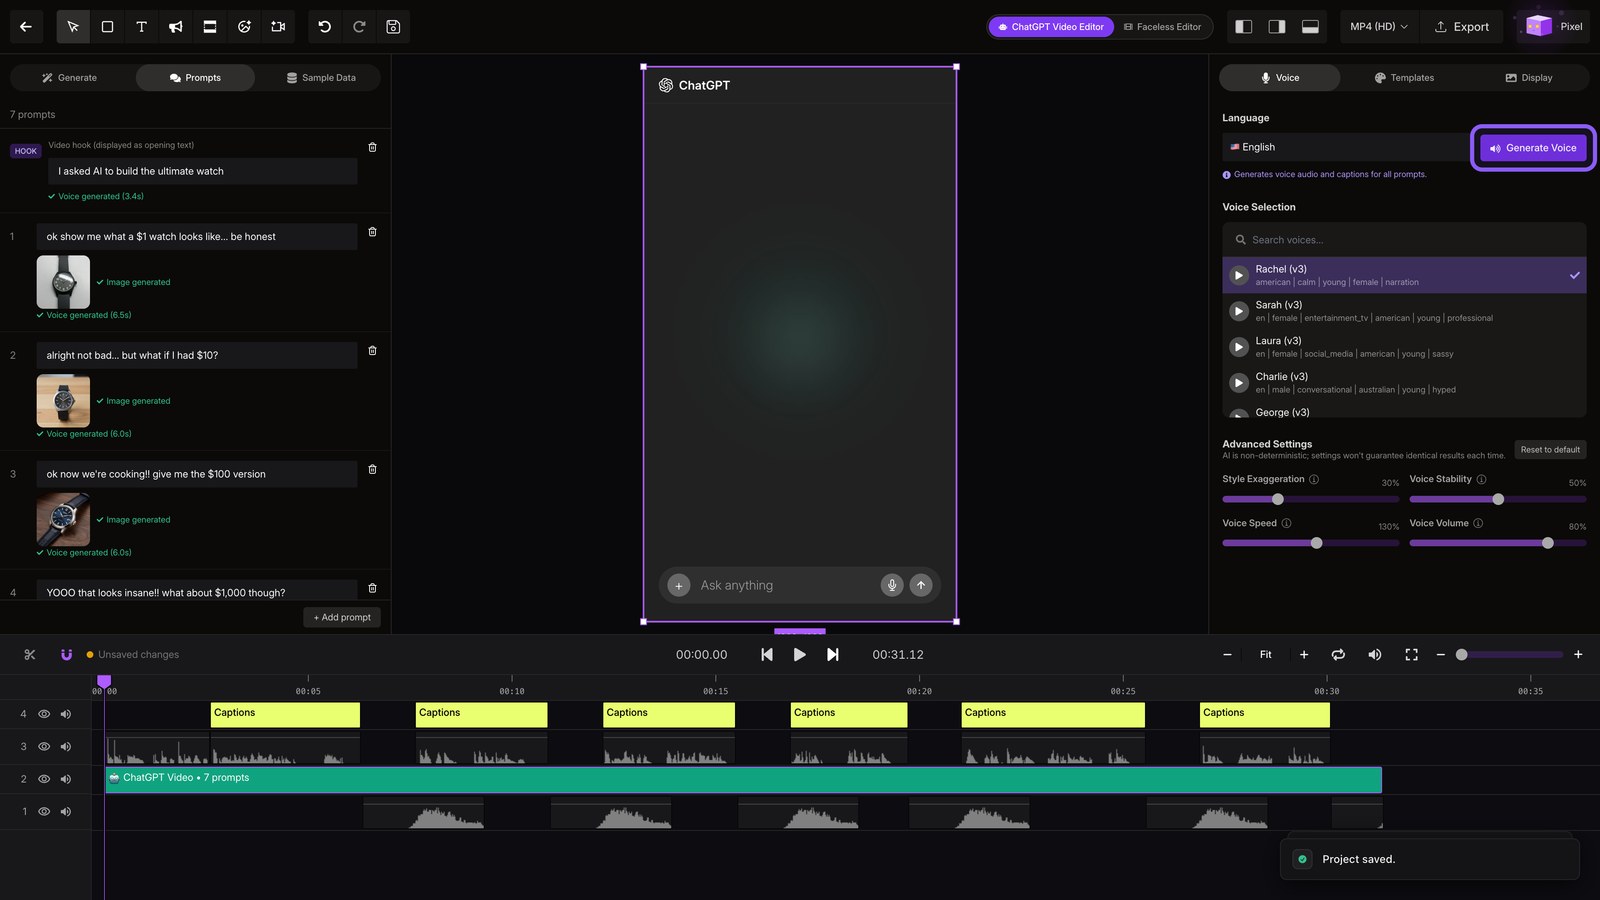Image resolution: width=1600 pixels, height=900 pixels.
Task: Enter fullscreen preview mode
Action: point(1411,655)
